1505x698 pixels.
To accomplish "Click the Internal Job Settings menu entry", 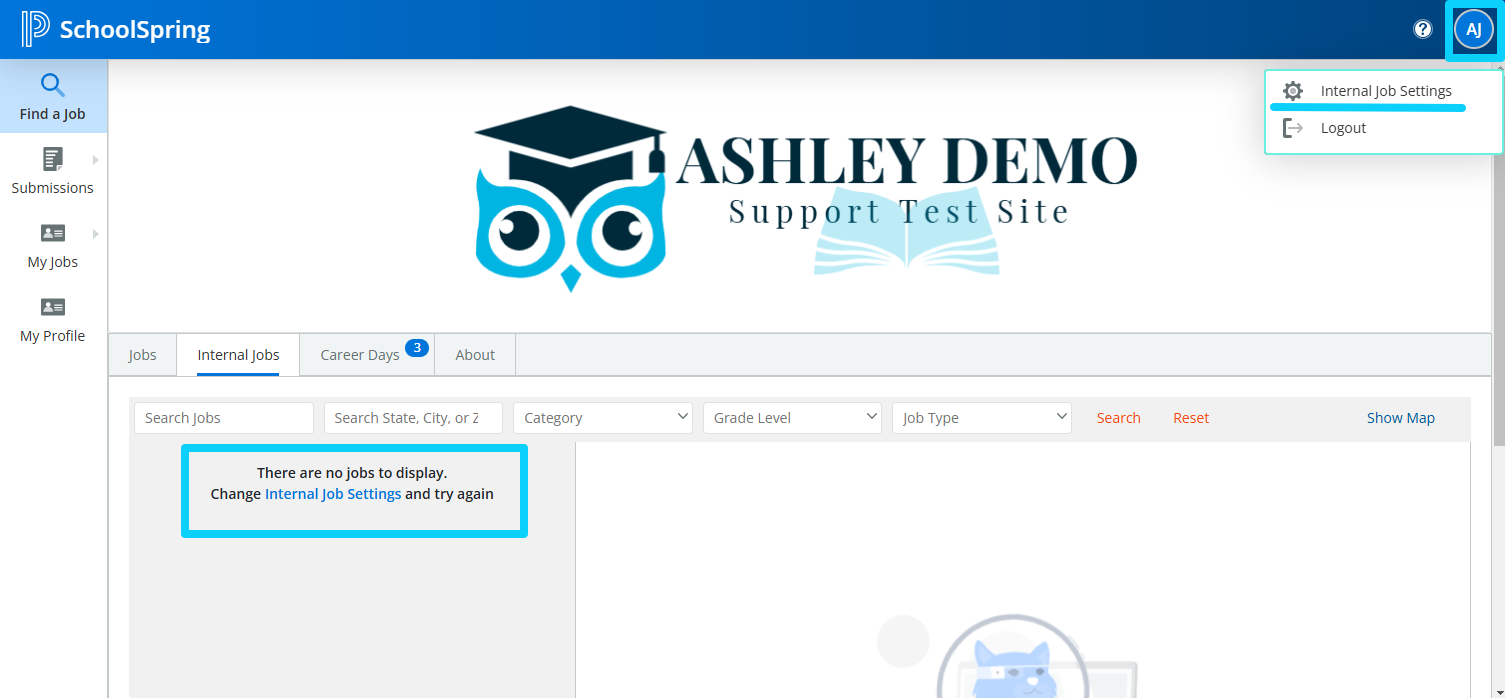I will coord(1387,90).
